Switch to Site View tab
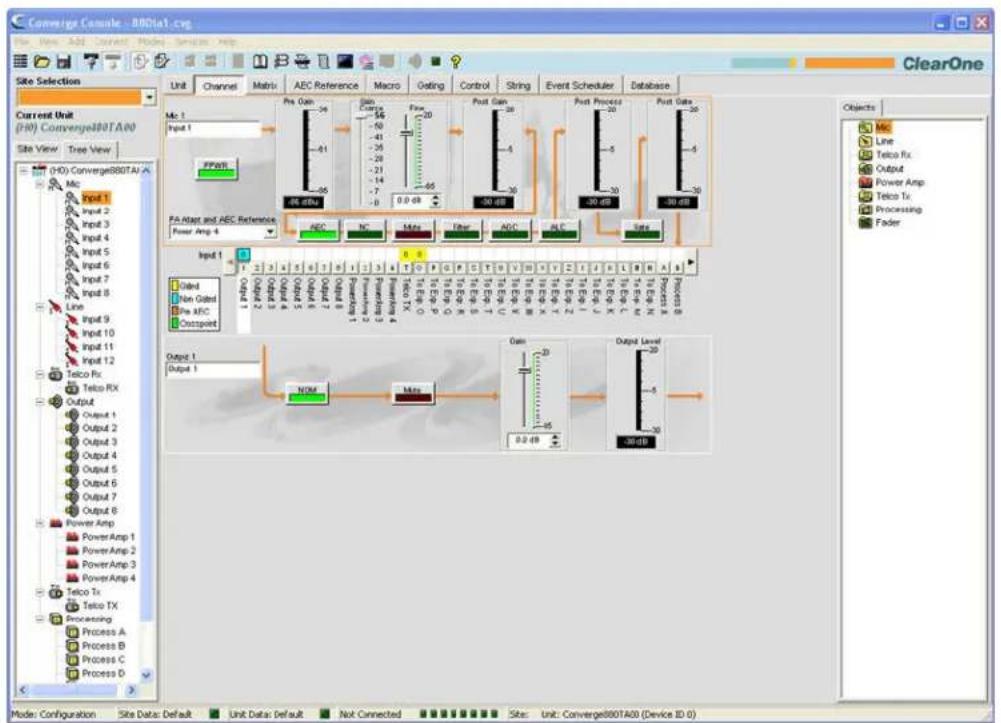The image size is (1001, 723). click(x=37, y=149)
